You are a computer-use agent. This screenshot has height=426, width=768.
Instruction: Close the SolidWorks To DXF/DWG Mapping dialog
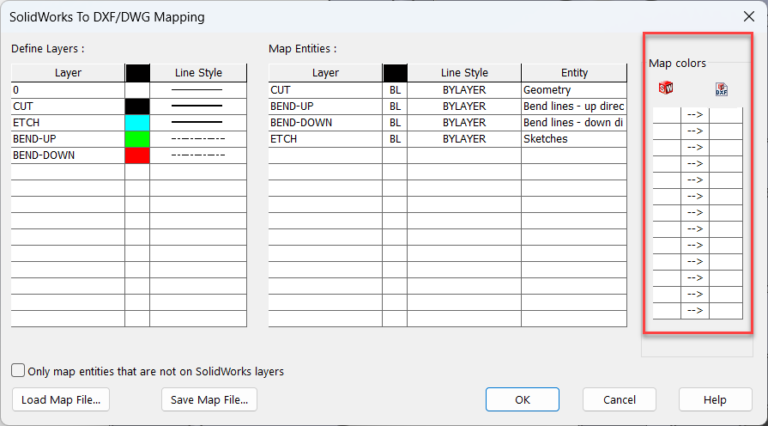749,17
